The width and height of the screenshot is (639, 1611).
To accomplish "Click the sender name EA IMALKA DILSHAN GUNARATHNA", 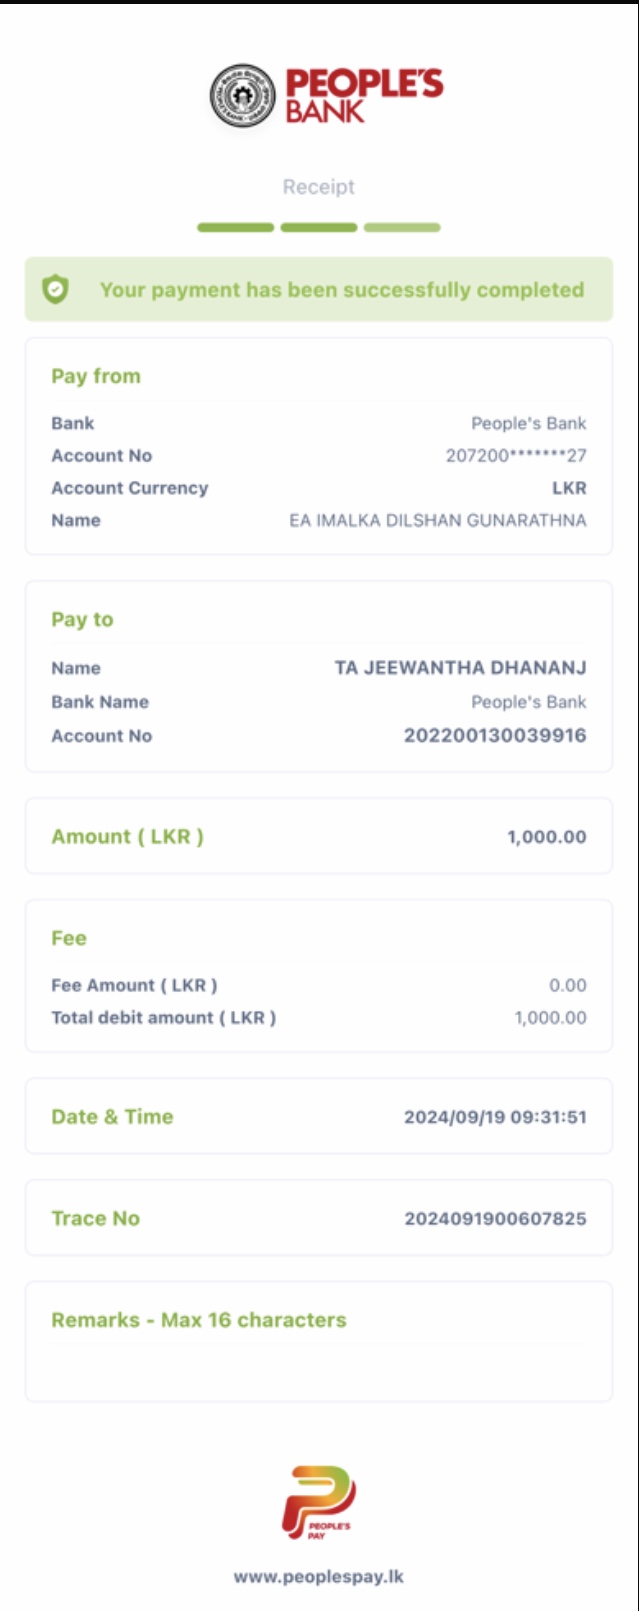I will point(438,521).
